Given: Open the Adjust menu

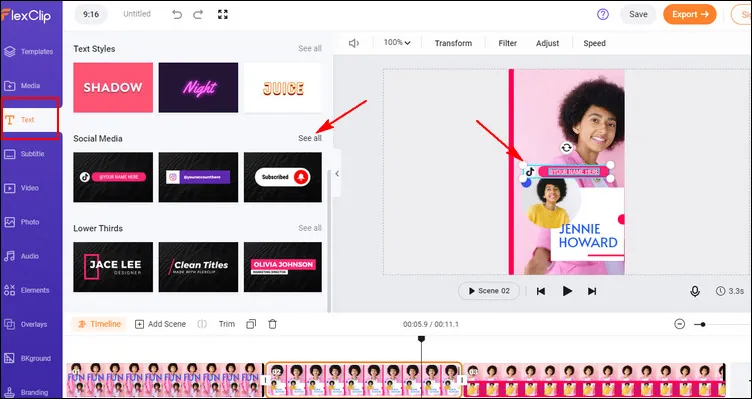Looking at the screenshot, I should pyautogui.click(x=547, y=43).
